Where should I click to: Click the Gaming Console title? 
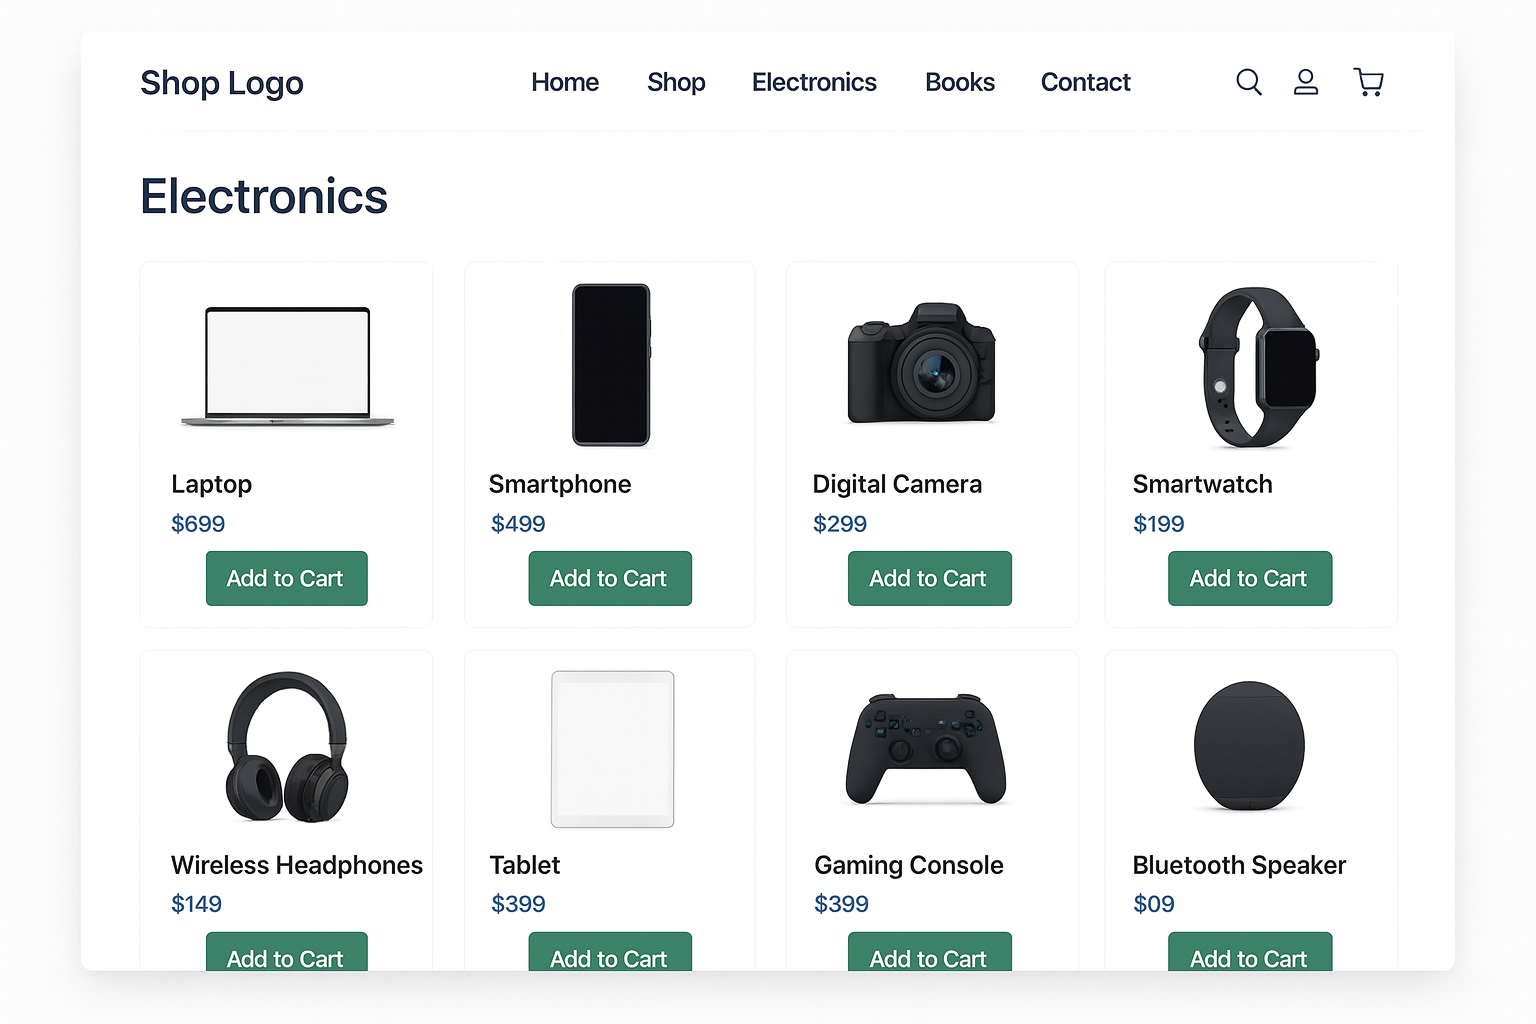pyautogui.click(x=909, y=865)
